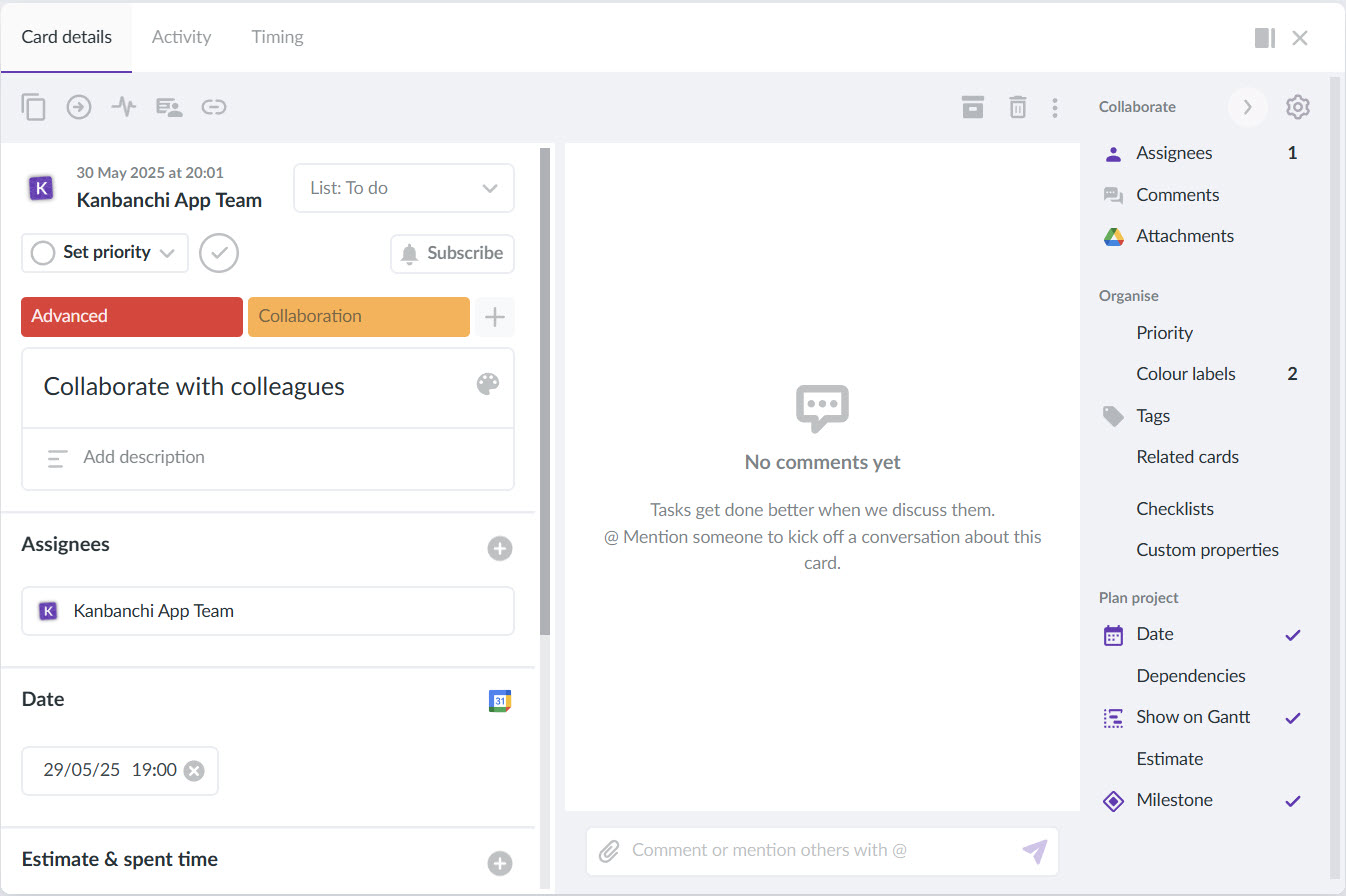Send comment with paper plane icon
The width and height of the screenshot is (1346, 896).
point(1035,851)
